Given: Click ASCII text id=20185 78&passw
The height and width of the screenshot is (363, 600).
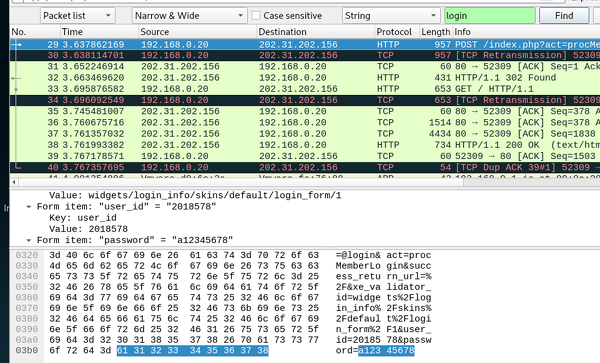Looking at the screenshot, I should (383, 340).
